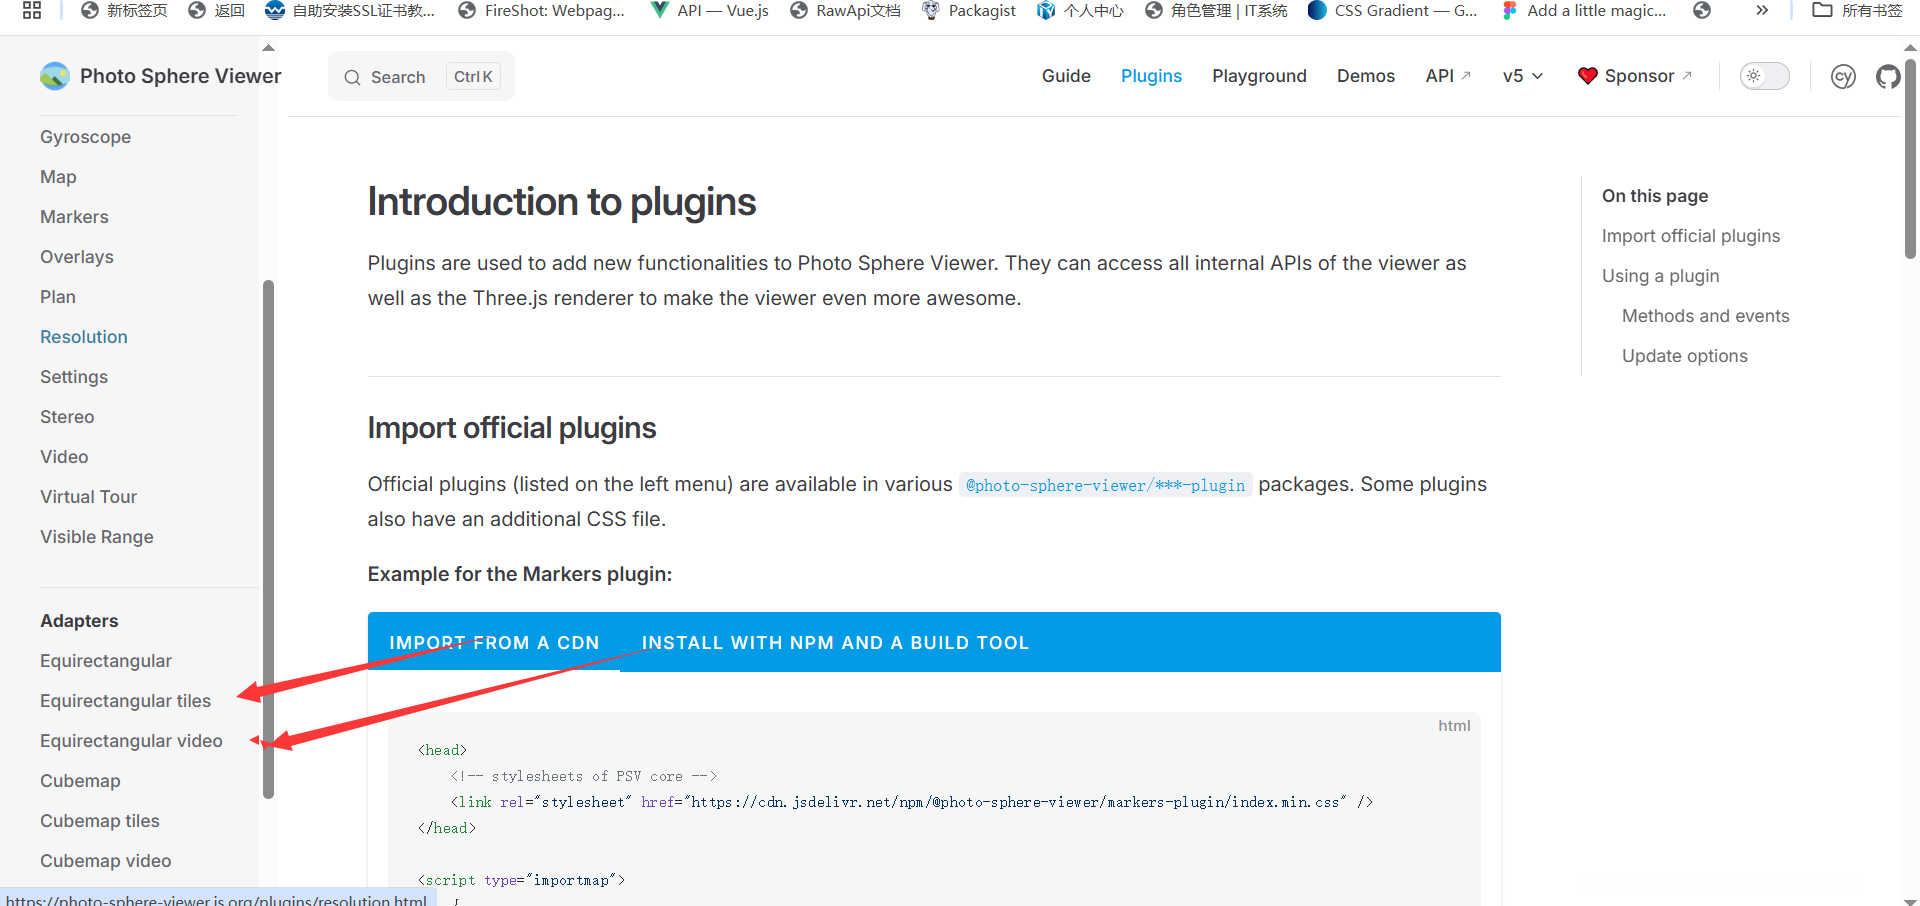Open Cubemap tiles adapter
Screen dimensions: 1920x906
click(100, 821)
